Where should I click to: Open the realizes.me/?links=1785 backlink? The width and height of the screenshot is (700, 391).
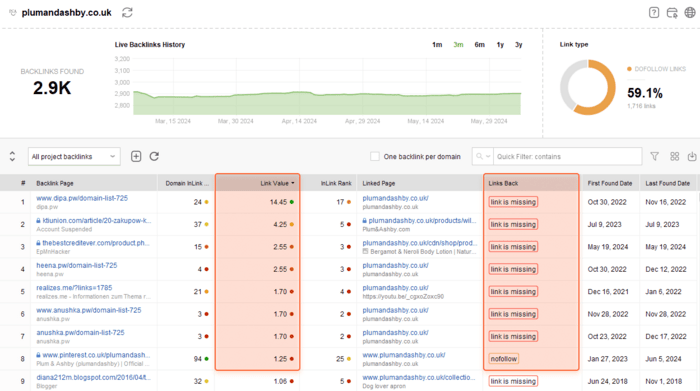pyautogui.click(x=74, y=287)
